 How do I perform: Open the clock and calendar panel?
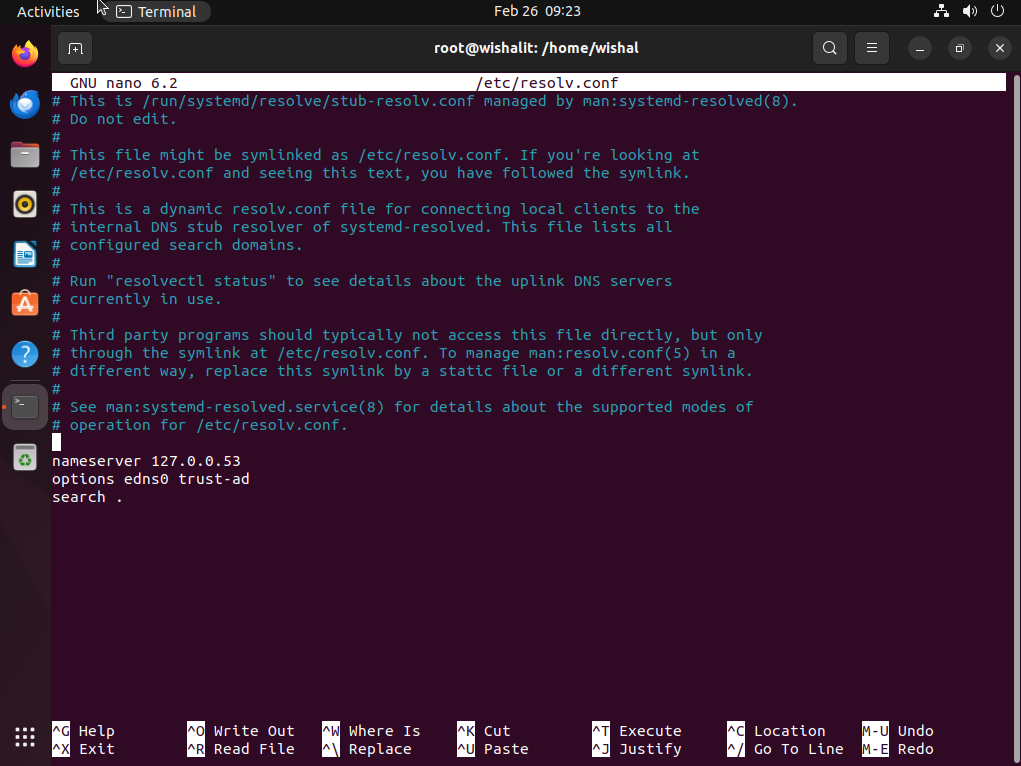[x=537, y=11]
